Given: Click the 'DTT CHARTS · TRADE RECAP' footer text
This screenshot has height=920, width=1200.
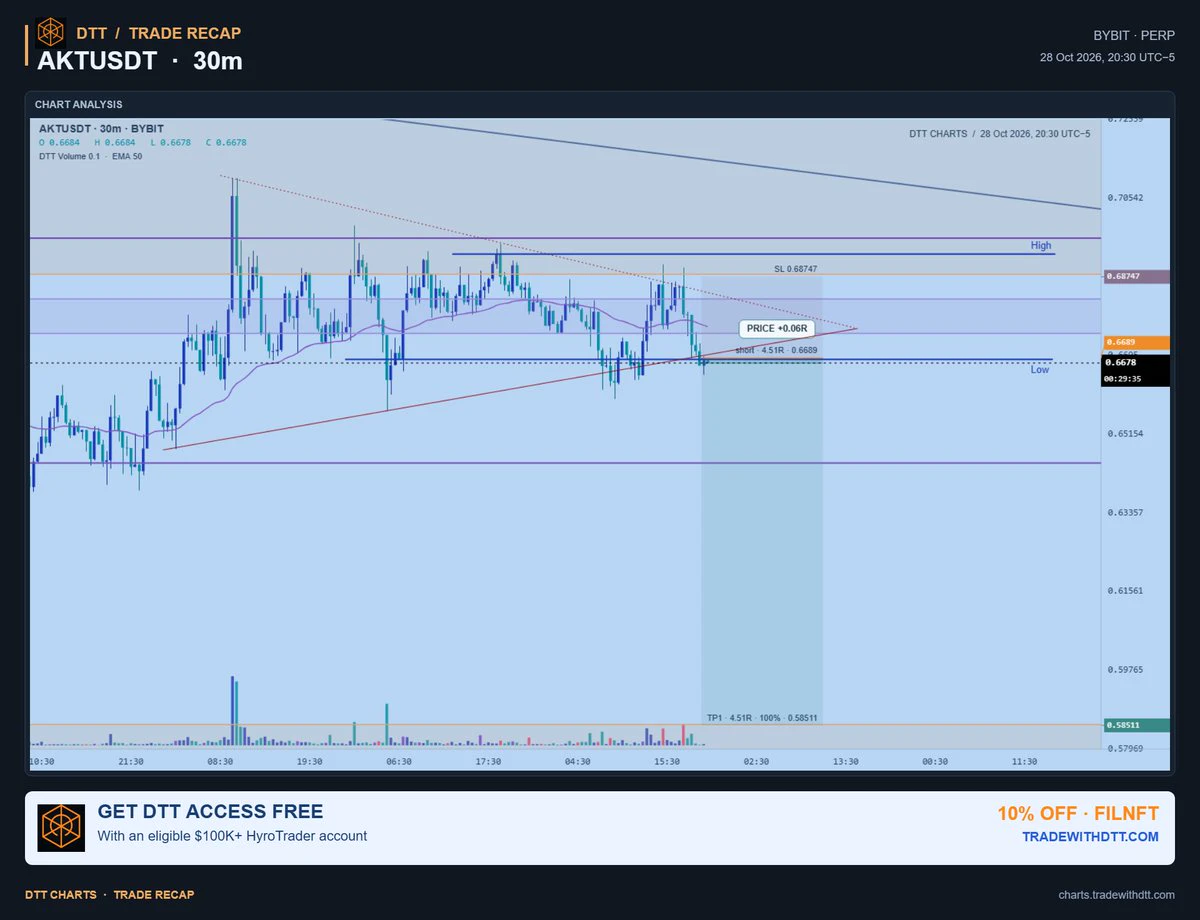Looking at the screenshot, I should click(x=110, y=895).
